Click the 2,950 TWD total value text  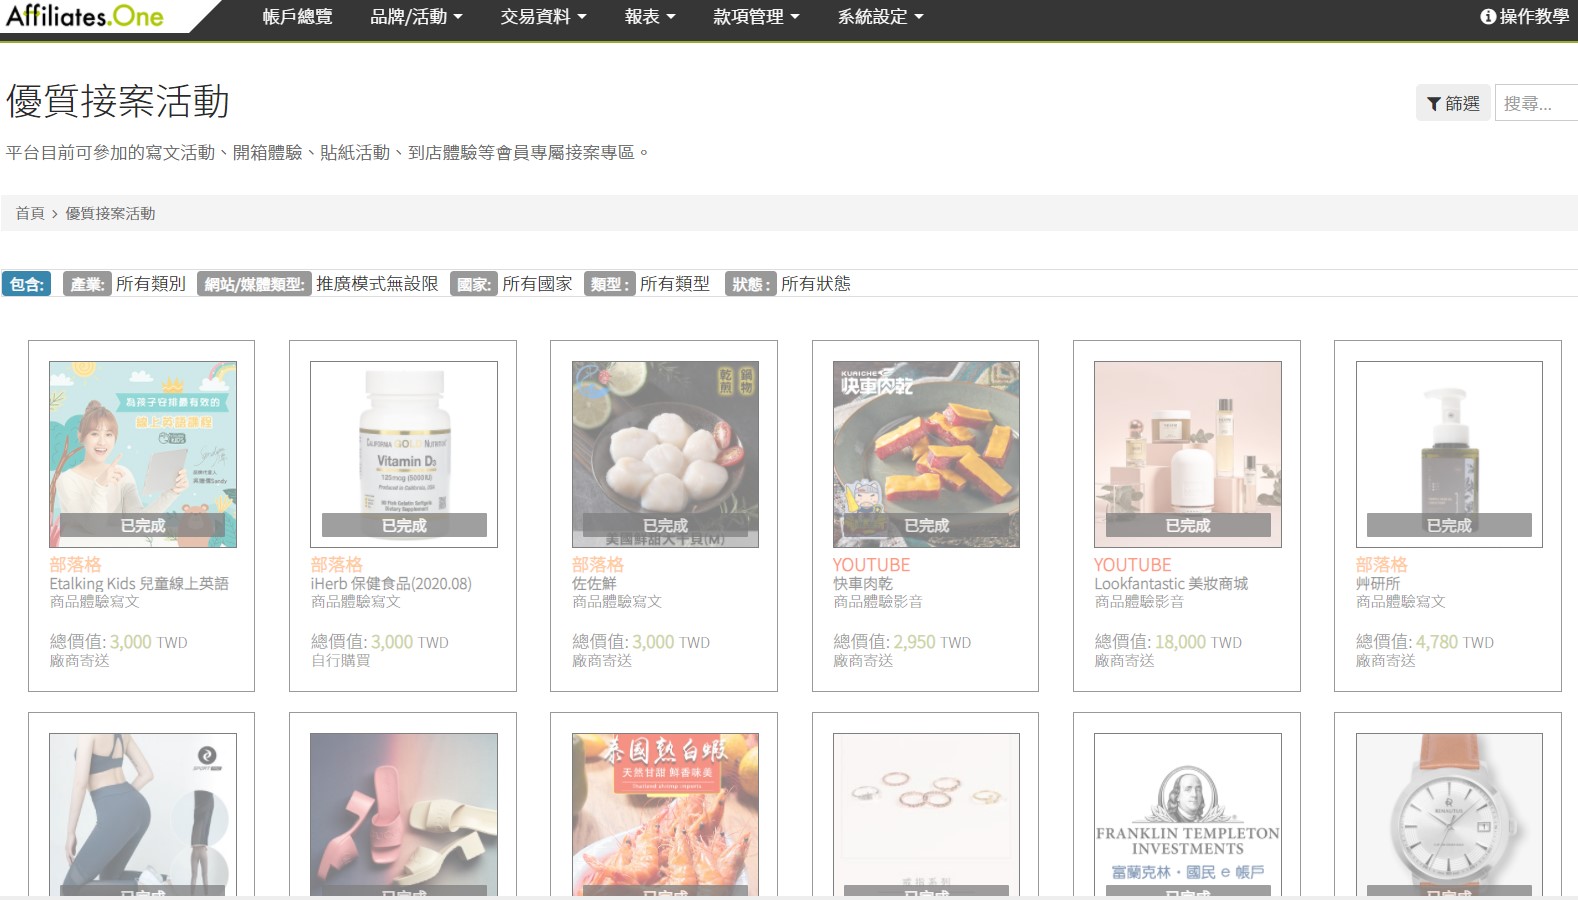click(932, 642)
